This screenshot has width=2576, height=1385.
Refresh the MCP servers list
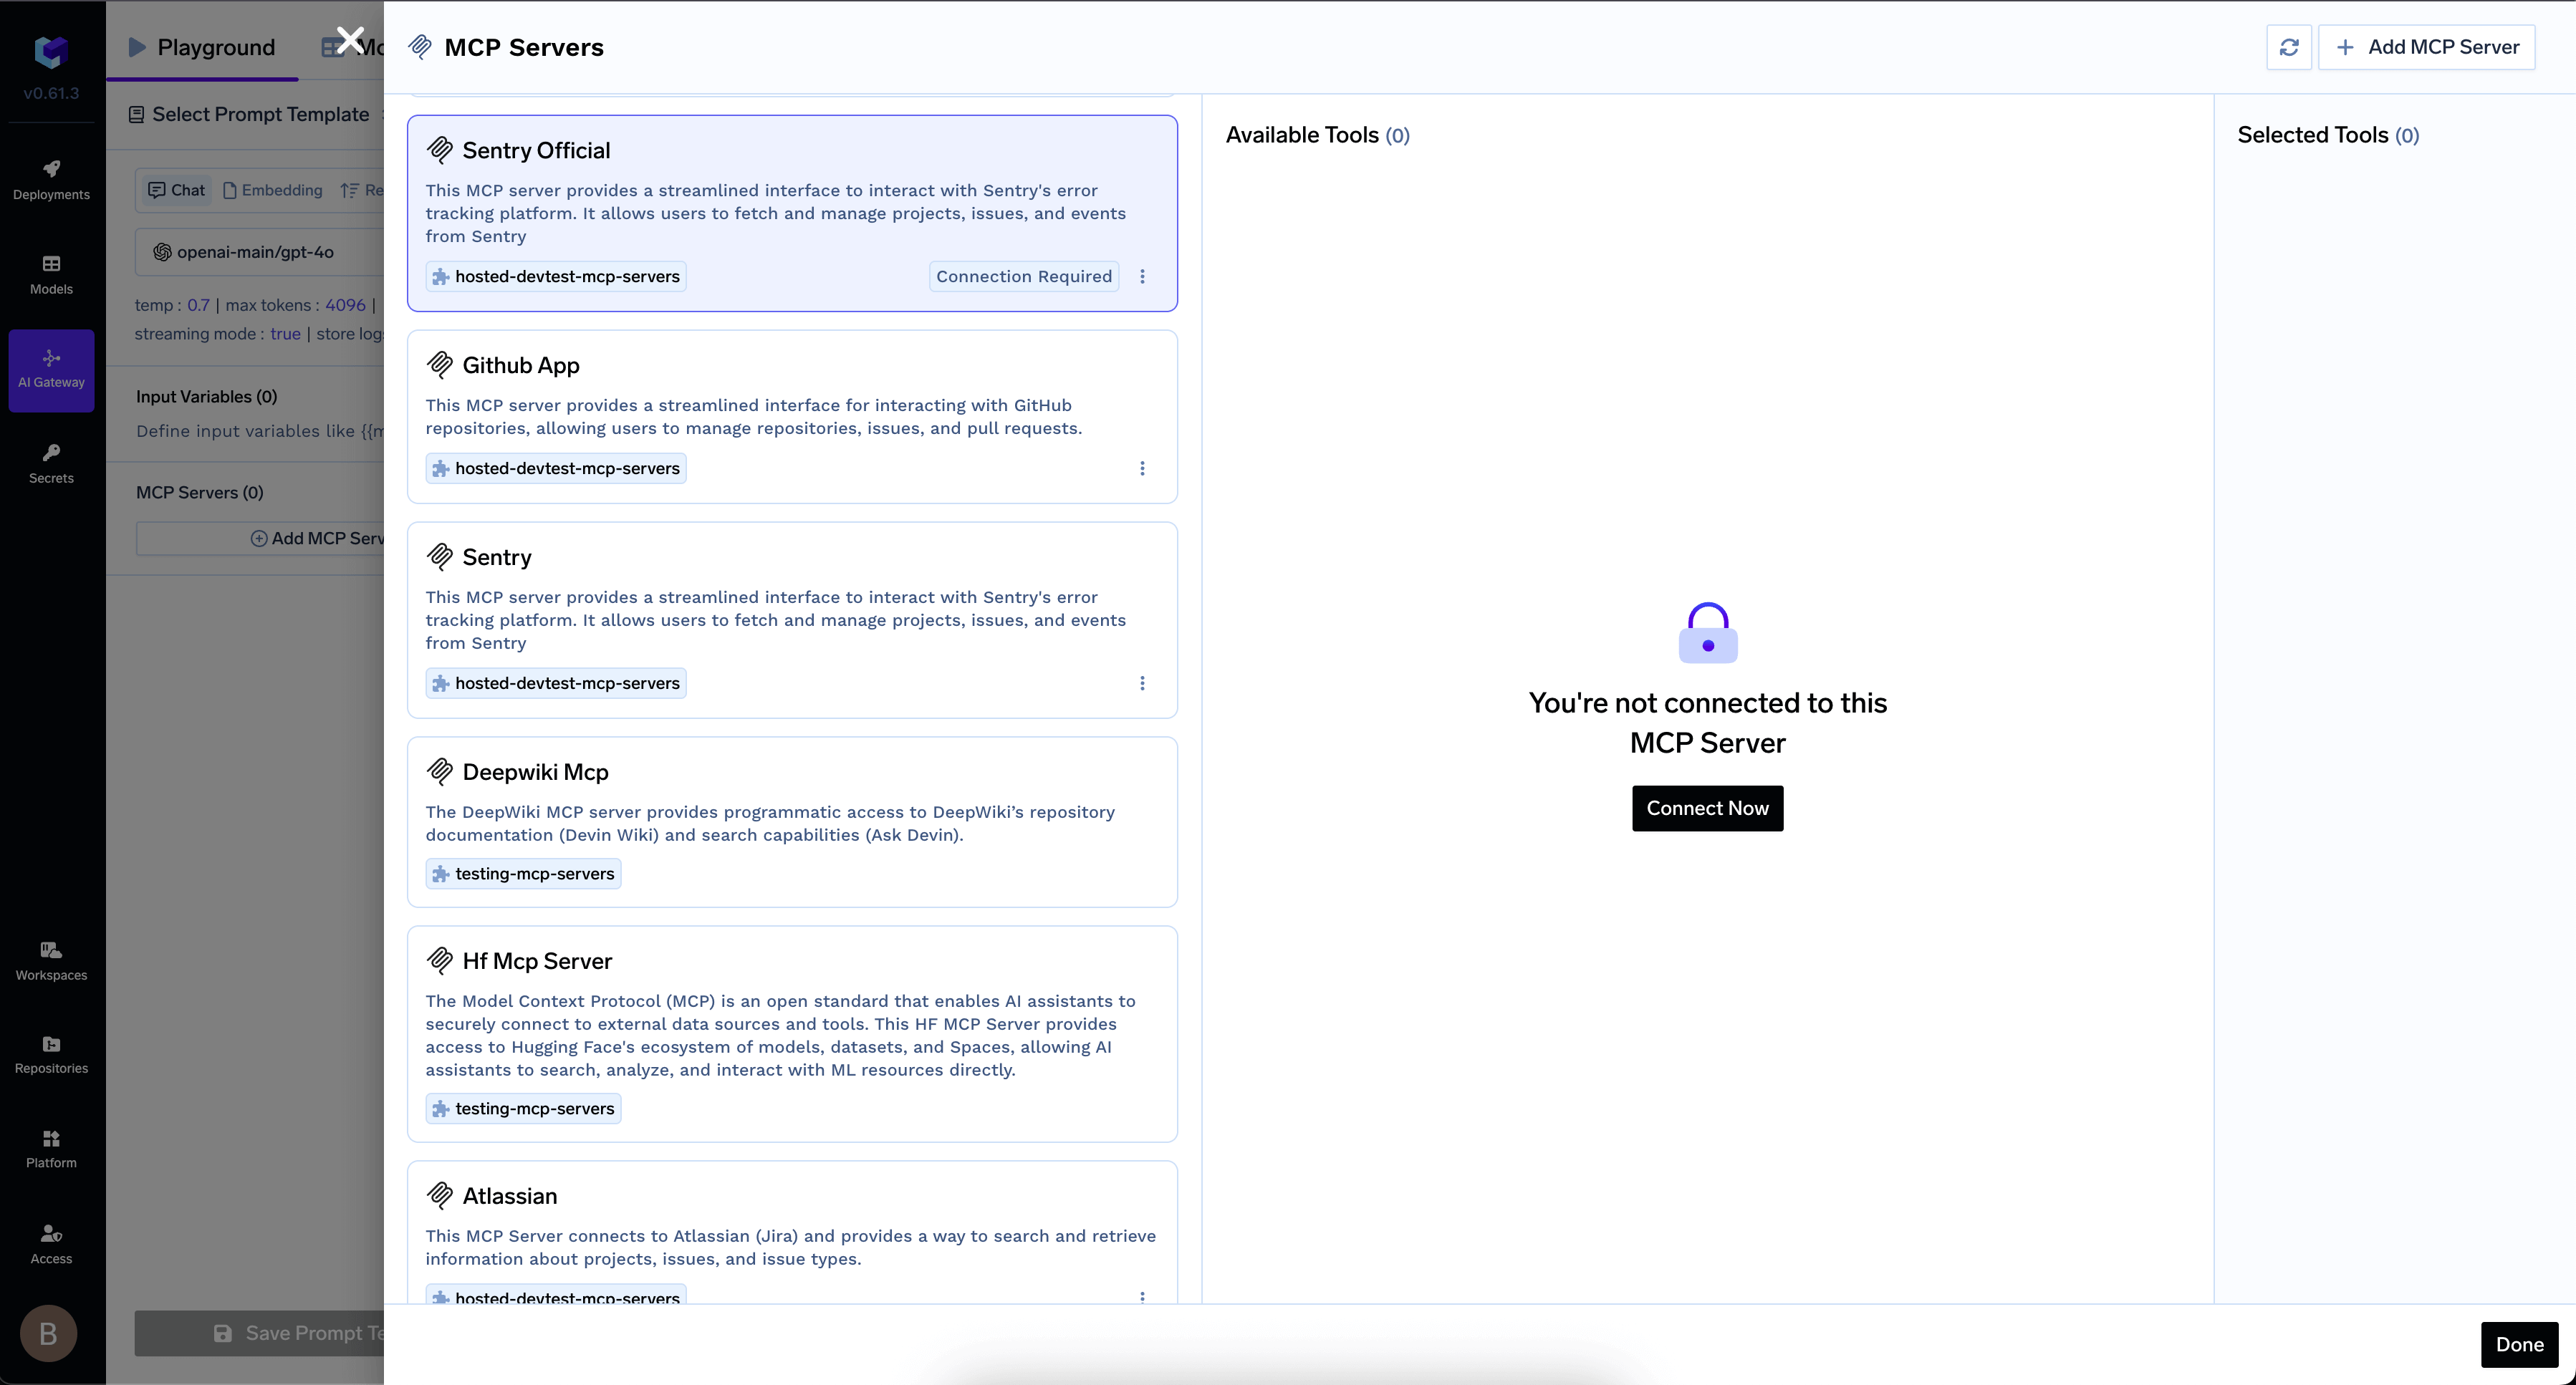coord(2289,46)
